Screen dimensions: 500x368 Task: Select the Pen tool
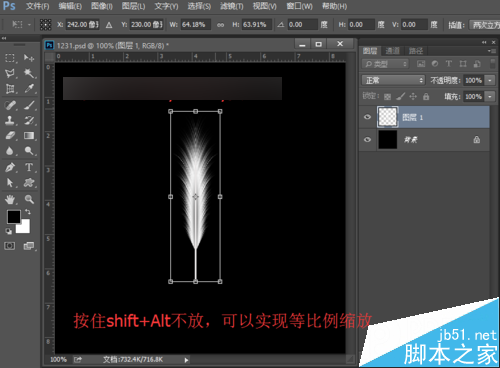pyautogui.click(x=10, y=167)
